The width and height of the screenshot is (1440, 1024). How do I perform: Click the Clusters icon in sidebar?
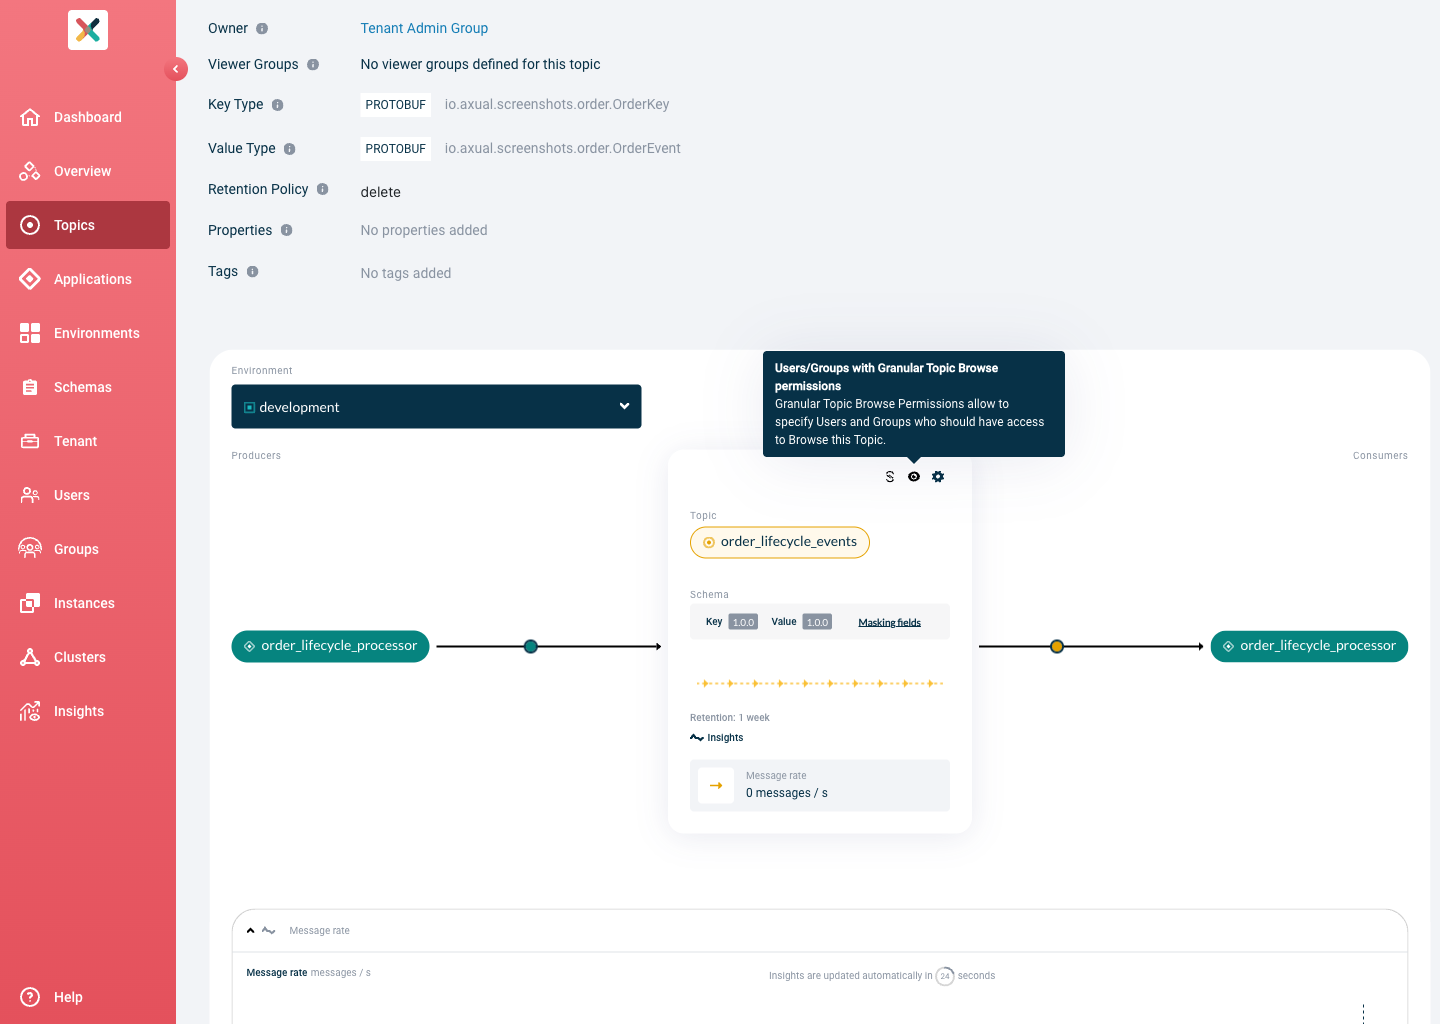pyautogui.click(x=30, y=657)
